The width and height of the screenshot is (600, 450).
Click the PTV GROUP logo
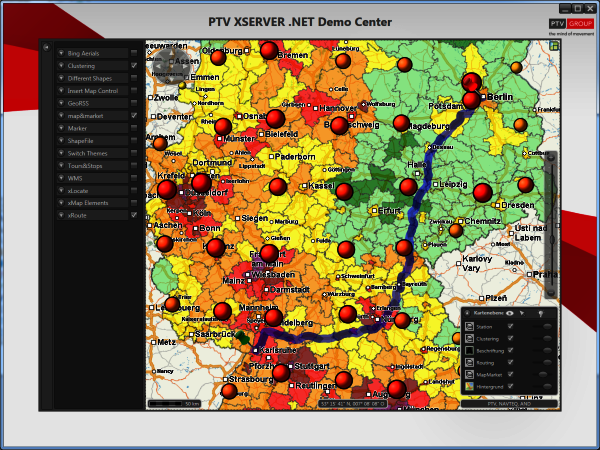(571, 24)
